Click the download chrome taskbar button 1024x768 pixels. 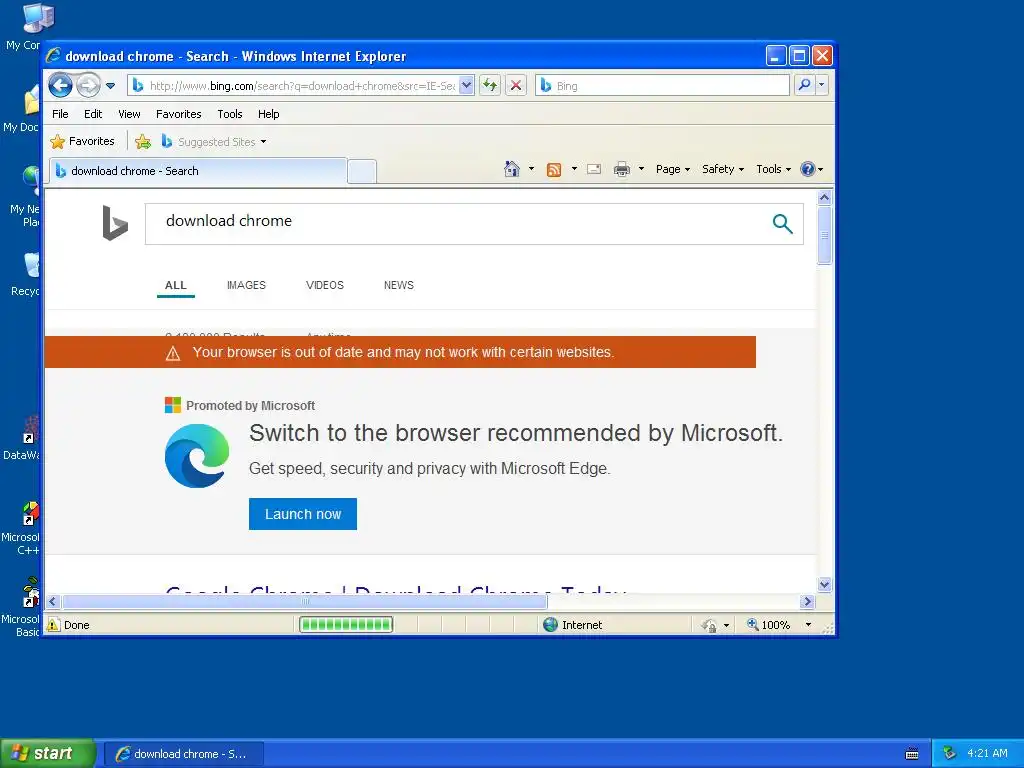(185, 754)
